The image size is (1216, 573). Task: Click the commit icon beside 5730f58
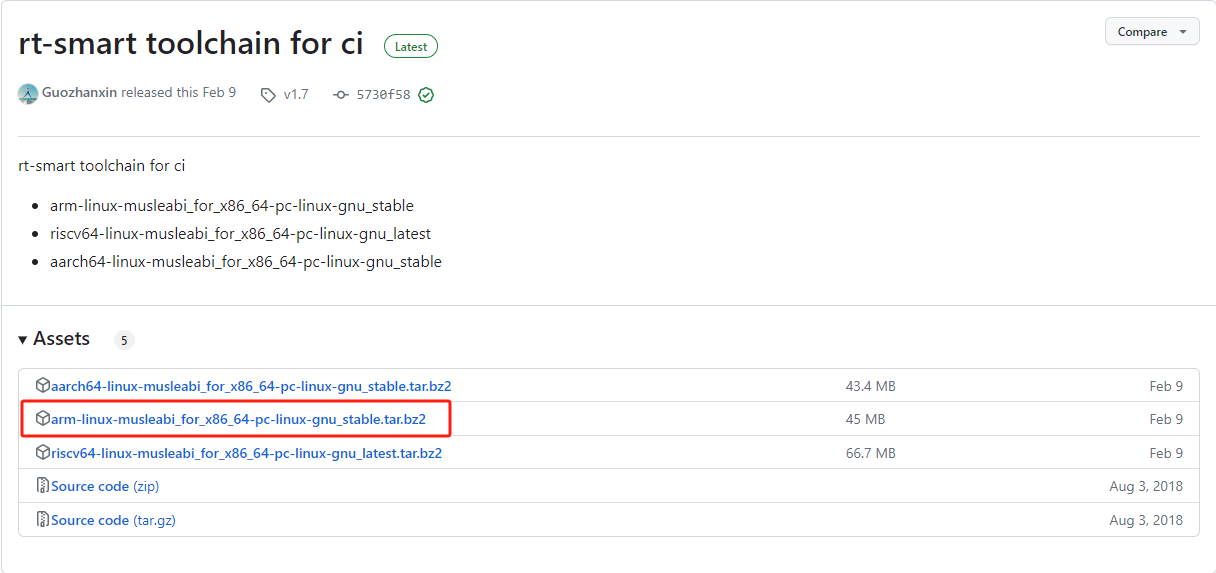point(341,95)
